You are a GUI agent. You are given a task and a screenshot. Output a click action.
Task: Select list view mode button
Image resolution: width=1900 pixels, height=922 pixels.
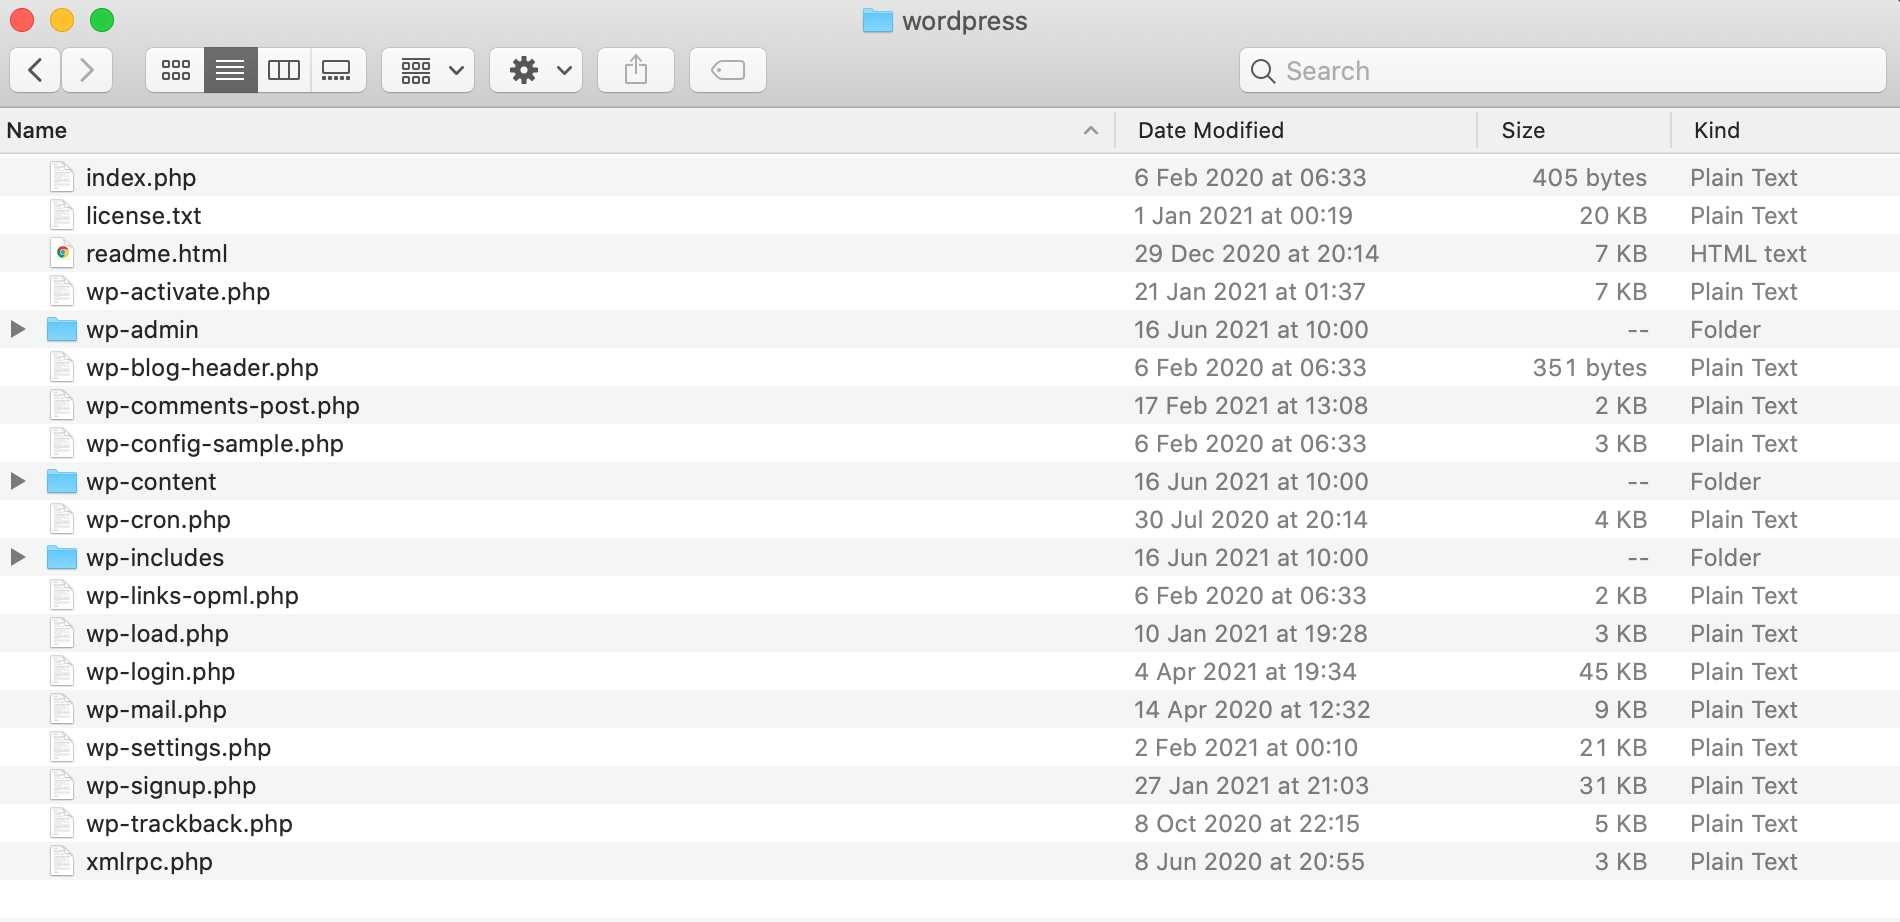pyautogui.click(x=230, y=70)
